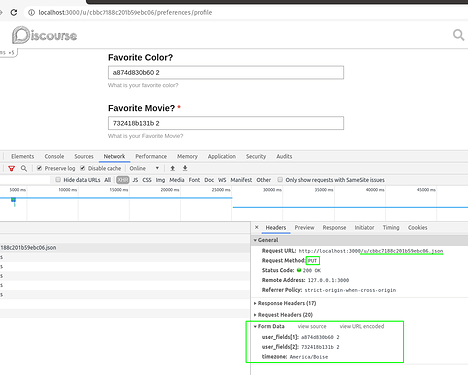Viewport: 468px width, 375px height.
Task: Filter requests by Media
Action: pyautogui.click(x=177, y=180)
